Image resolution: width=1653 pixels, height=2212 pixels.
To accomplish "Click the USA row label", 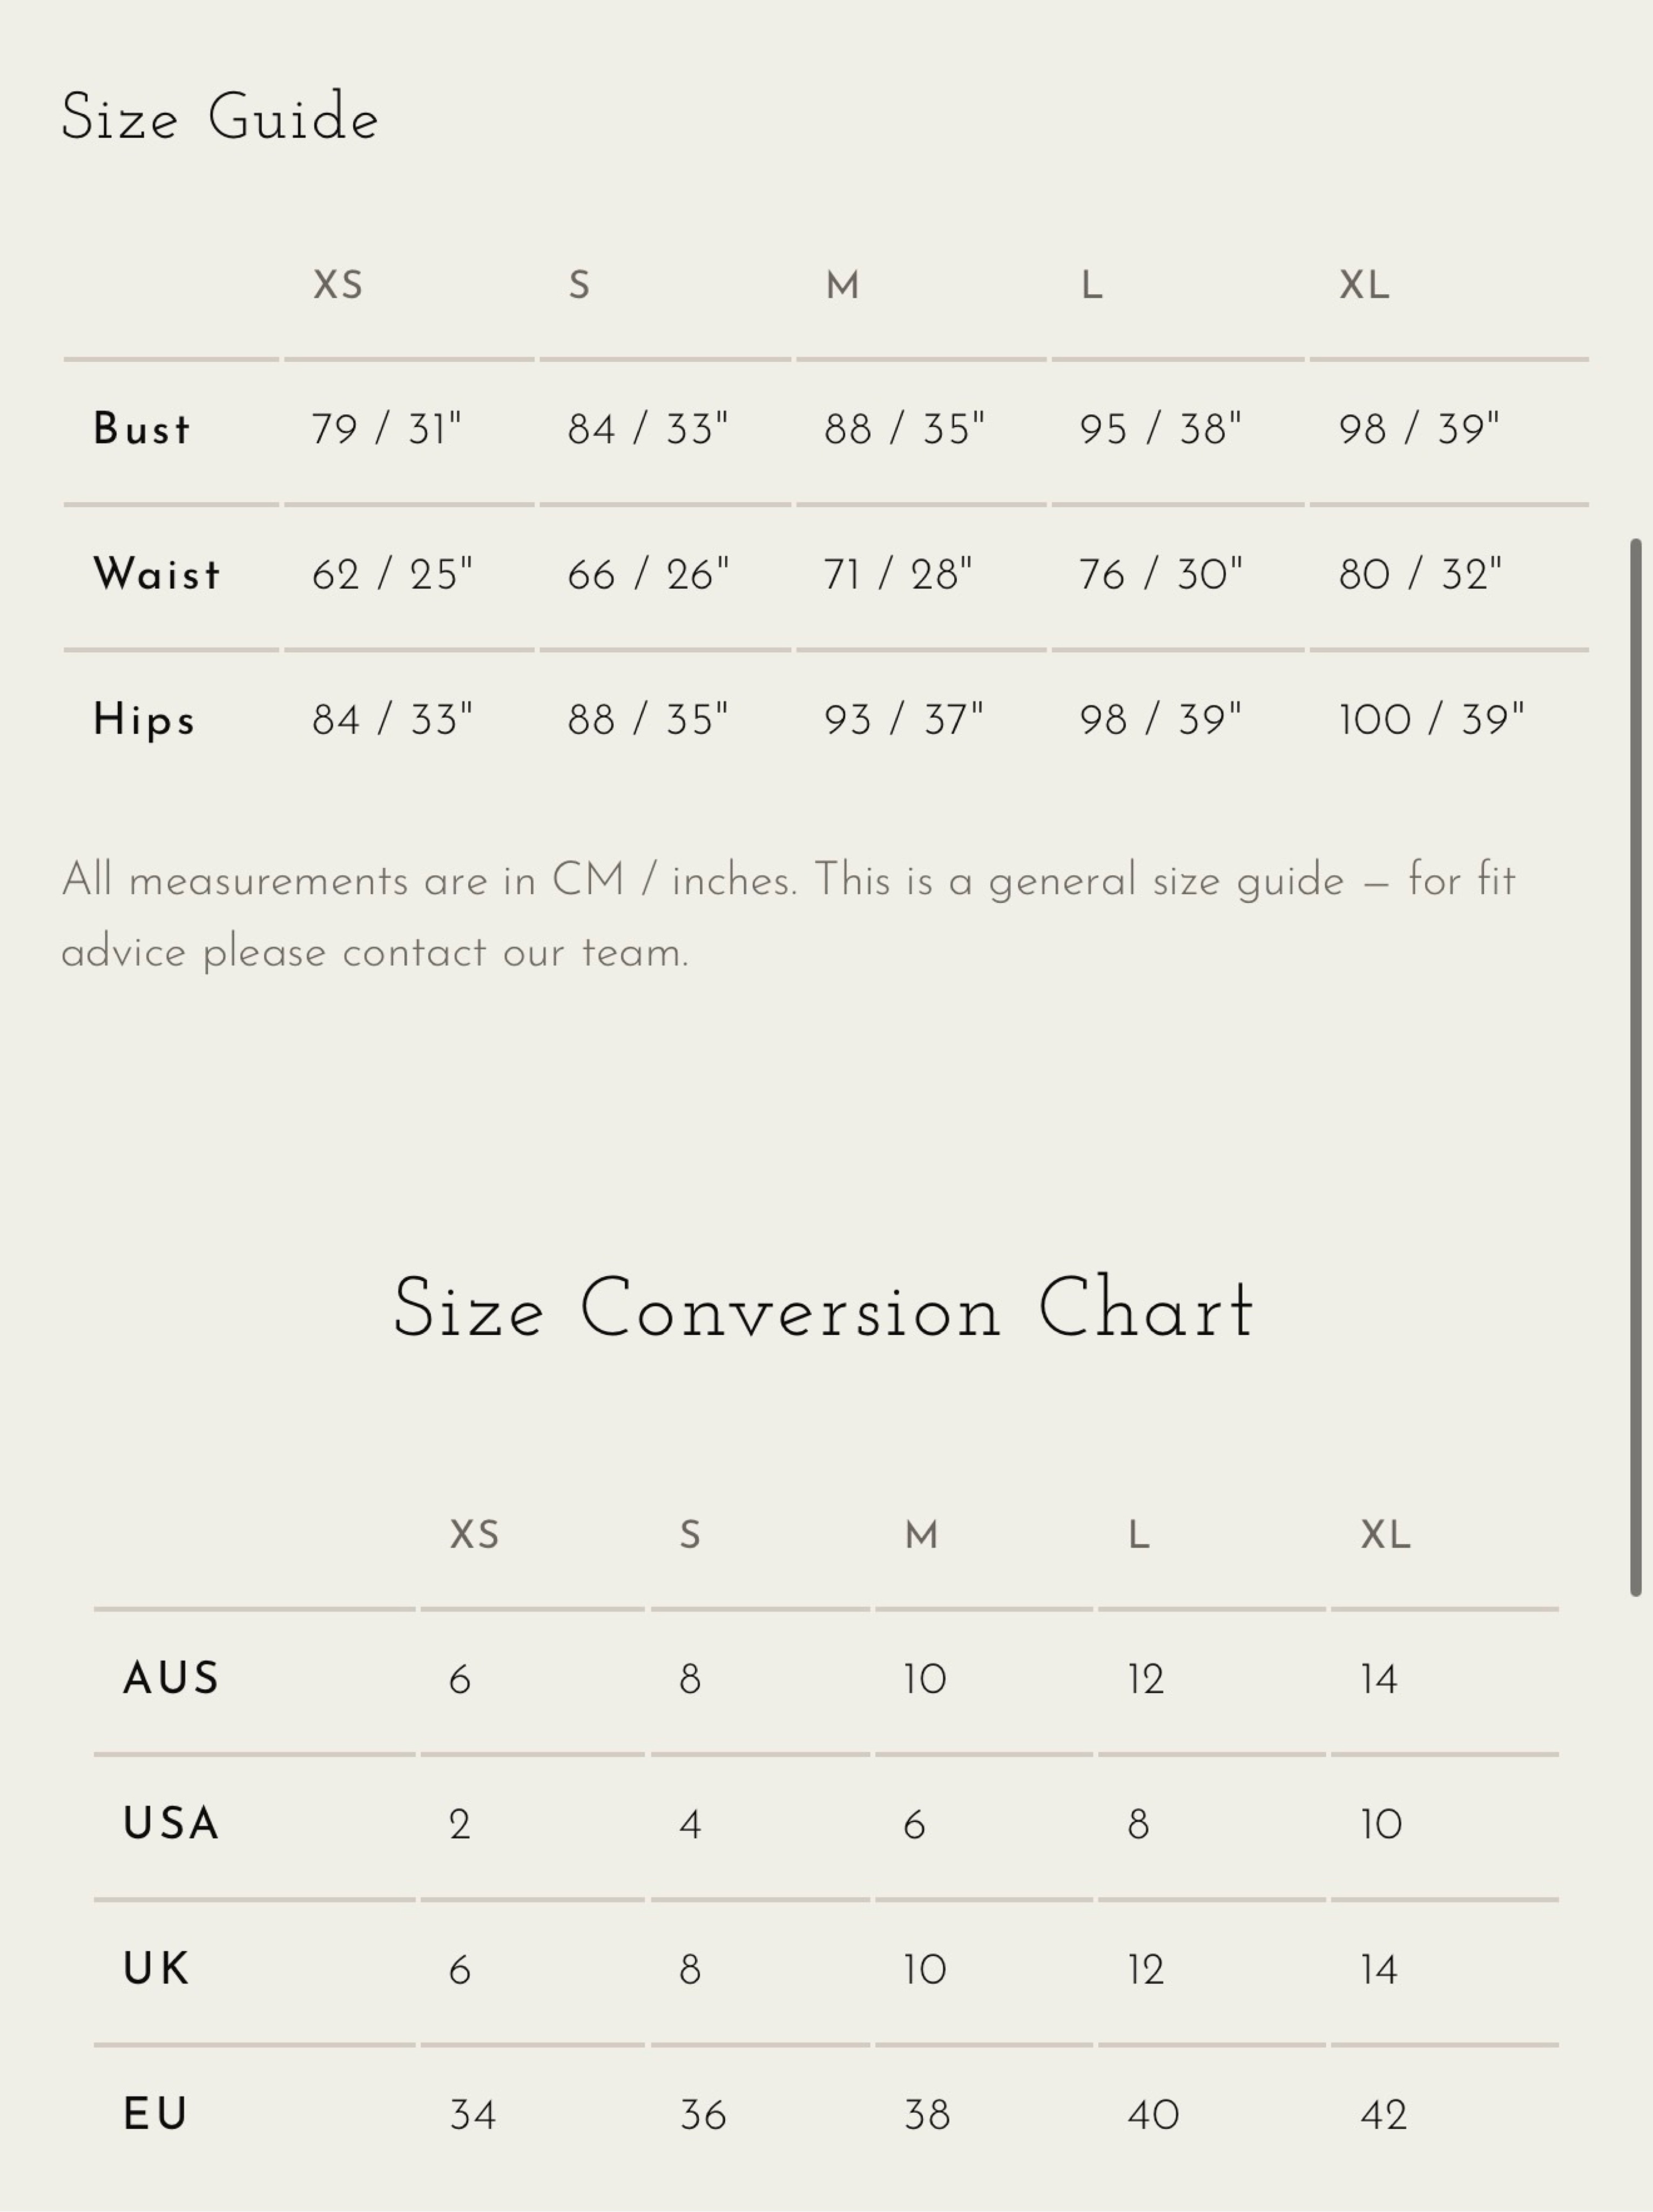I will 170,1824.
